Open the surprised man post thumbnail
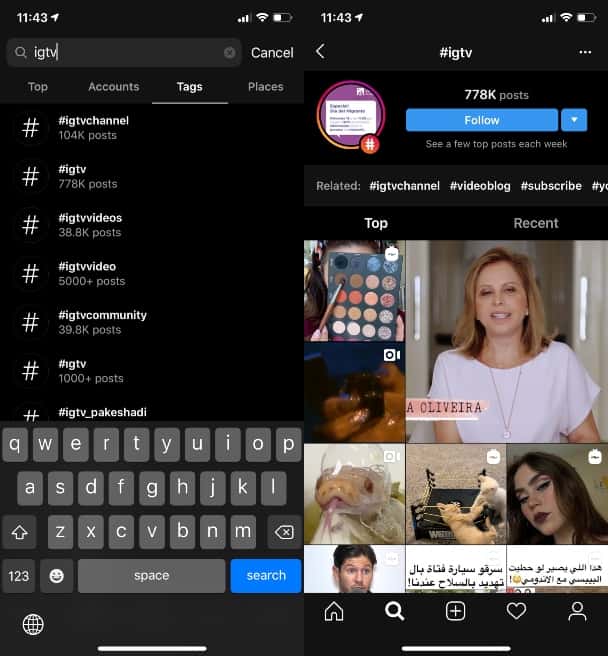 pos(354,569)
